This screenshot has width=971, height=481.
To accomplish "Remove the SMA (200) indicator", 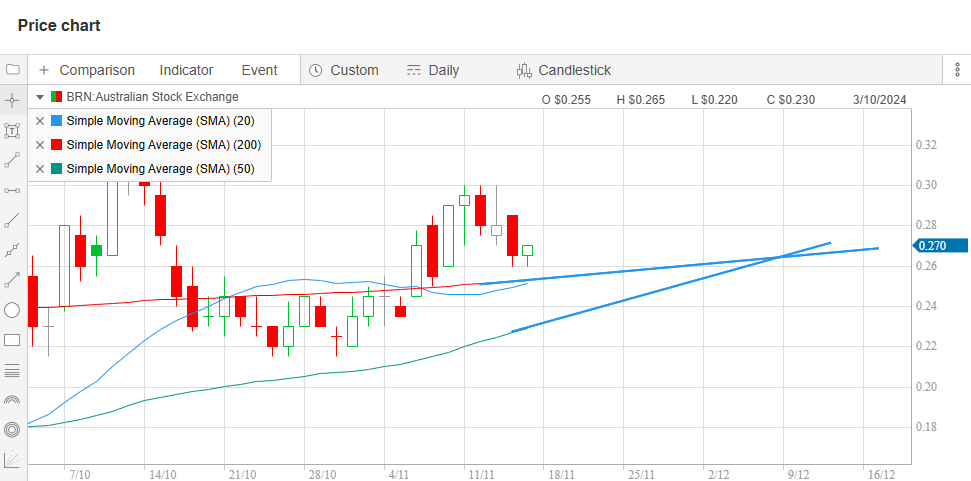I will pyautogui.click(x=40, y=145).
